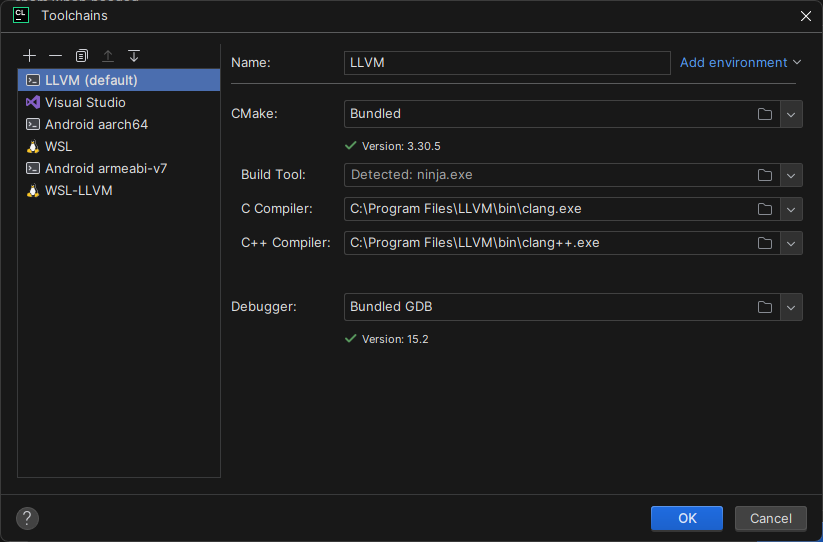Select the Android armeabi-v7 toolchain
Viewport: 823px width, 542px height.
click(x=119, y=168)
